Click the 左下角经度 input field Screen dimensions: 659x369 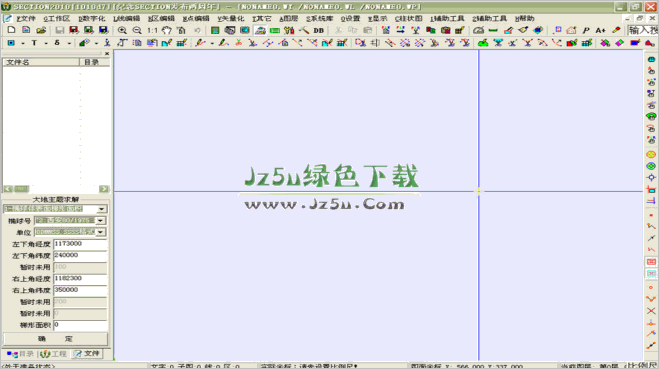[x=80, y=244]
